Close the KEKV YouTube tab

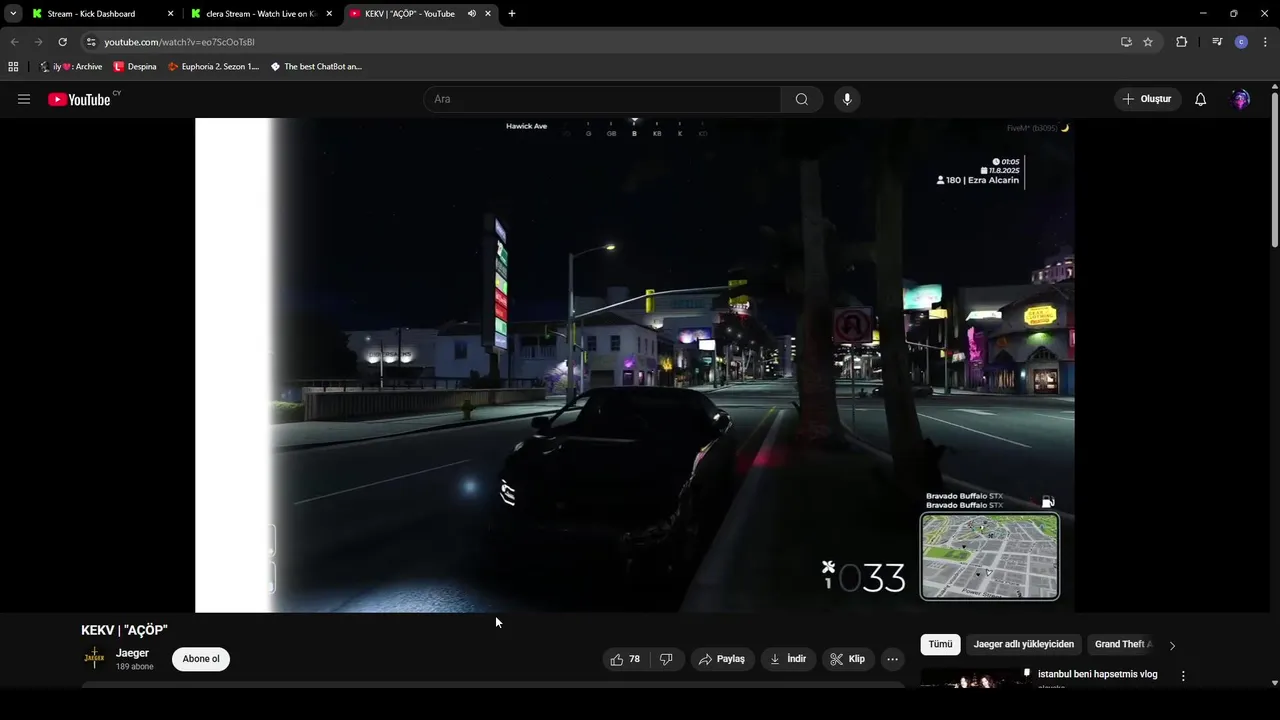tap(488, 14)
